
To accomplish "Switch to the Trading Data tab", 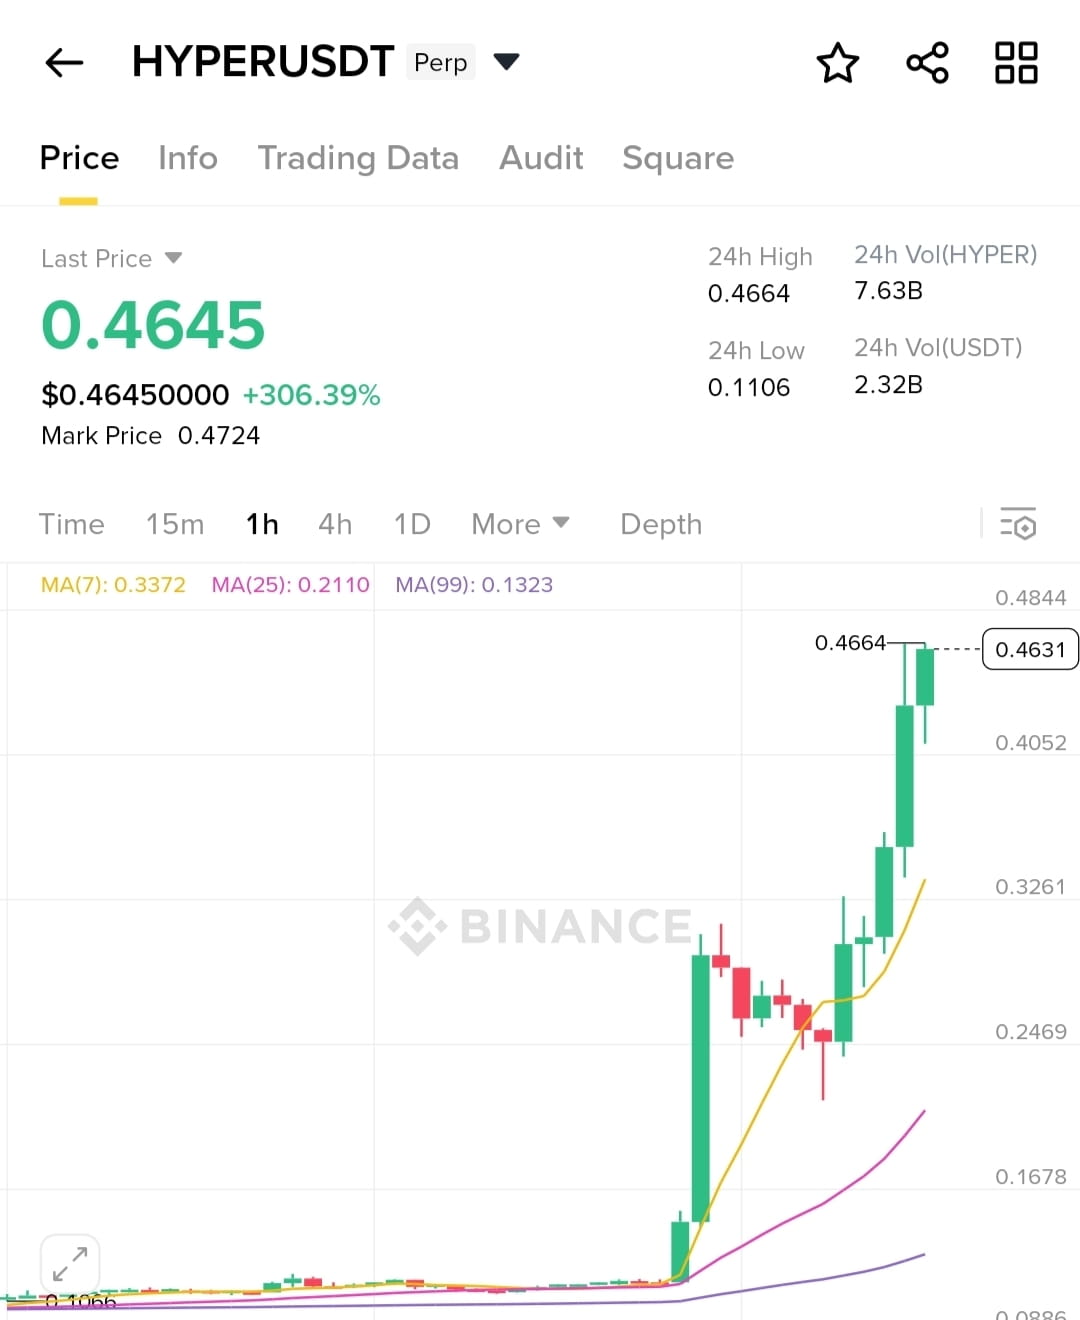I will point(358,158).
